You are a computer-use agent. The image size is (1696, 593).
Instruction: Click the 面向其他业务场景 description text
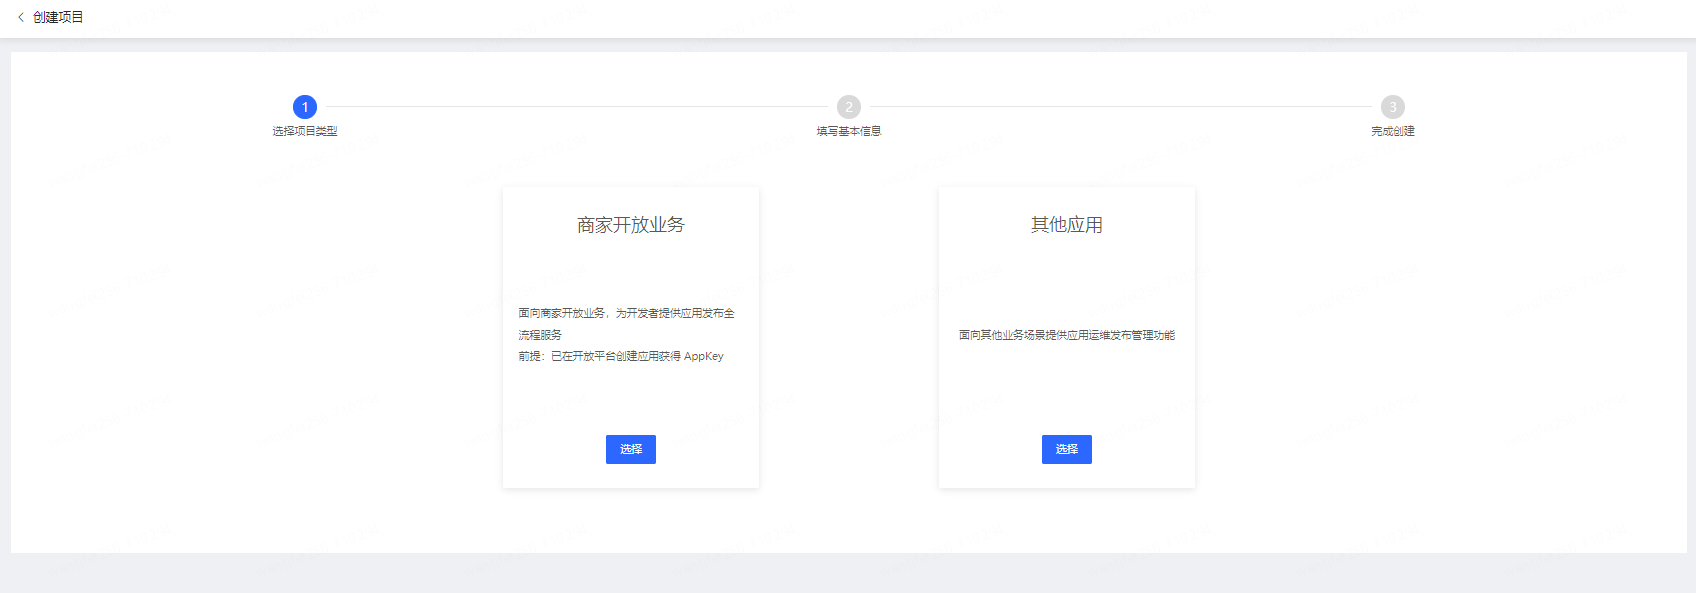coord(1067,335)
